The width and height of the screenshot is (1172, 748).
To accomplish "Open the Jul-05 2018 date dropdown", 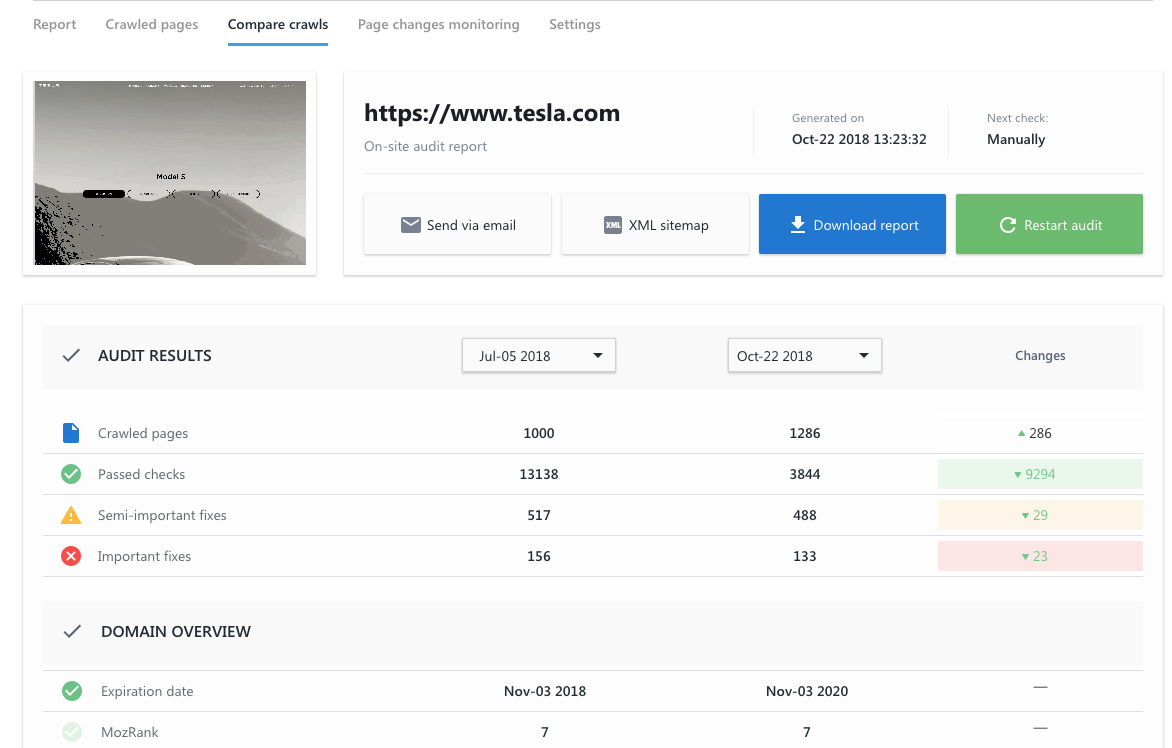I will [538, 356].
